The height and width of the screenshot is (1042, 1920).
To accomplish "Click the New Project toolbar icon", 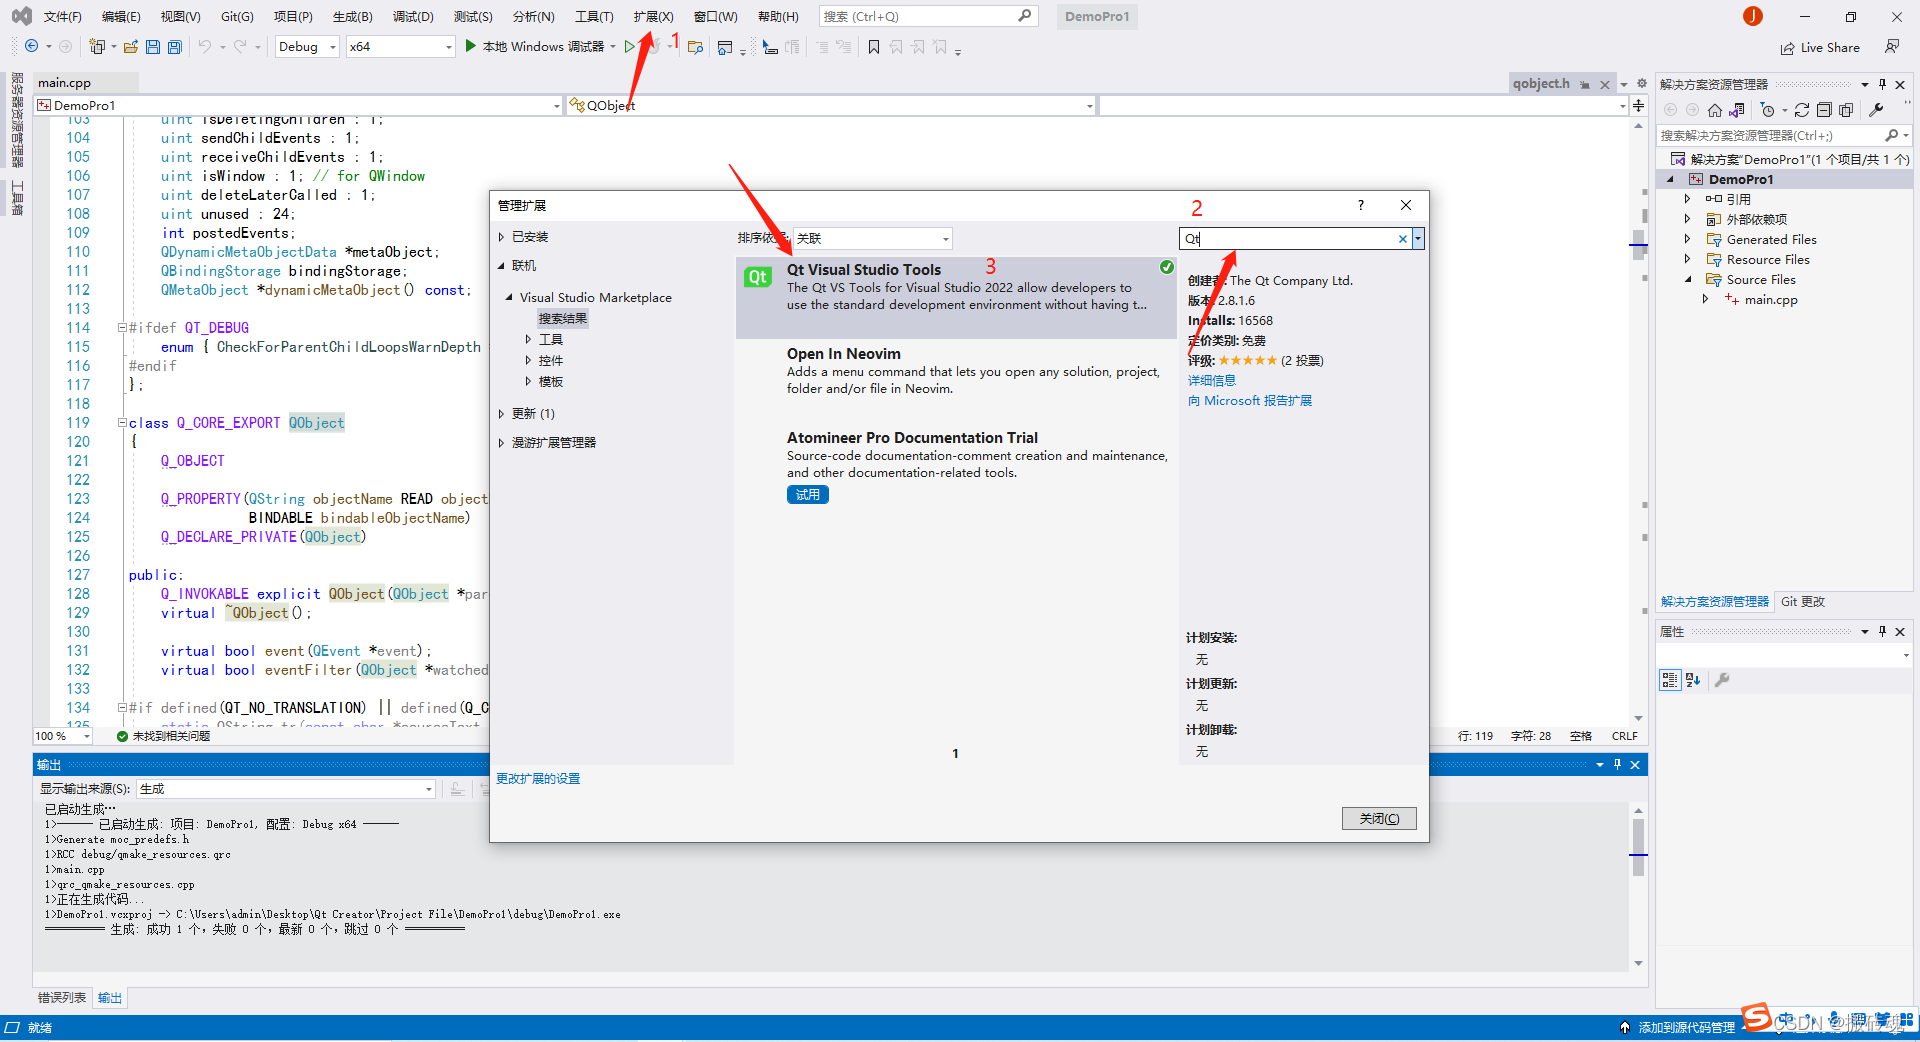I will coord(97,47).
